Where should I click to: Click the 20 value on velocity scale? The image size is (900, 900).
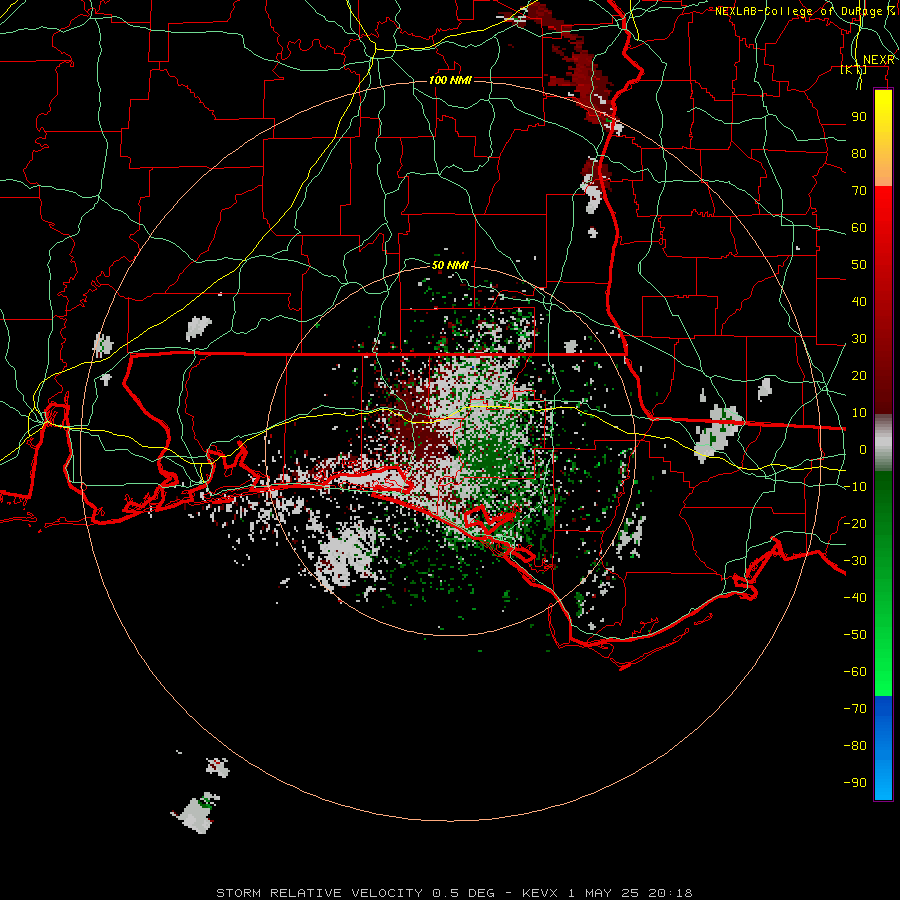[x=859, y=376]
